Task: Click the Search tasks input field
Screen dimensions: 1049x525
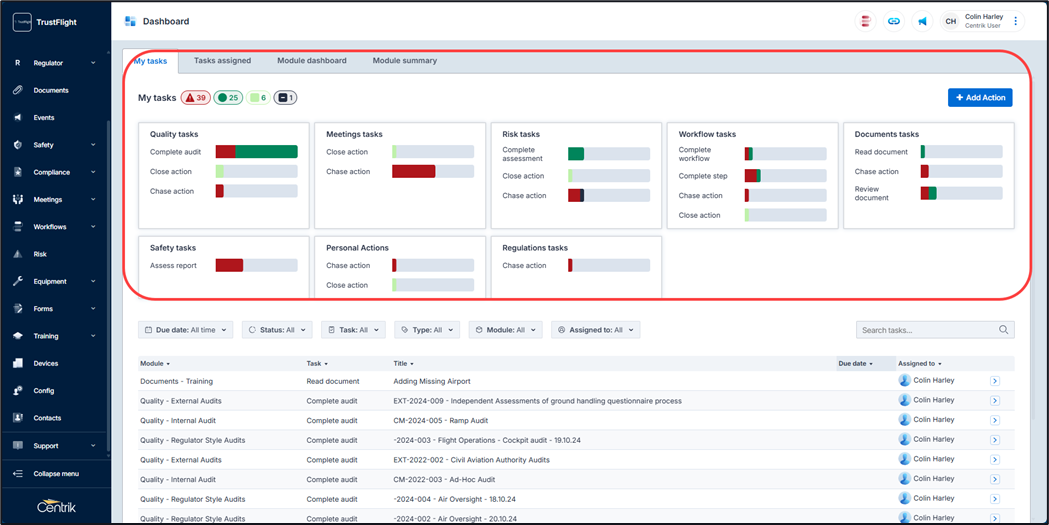Action: coord(928,330)
